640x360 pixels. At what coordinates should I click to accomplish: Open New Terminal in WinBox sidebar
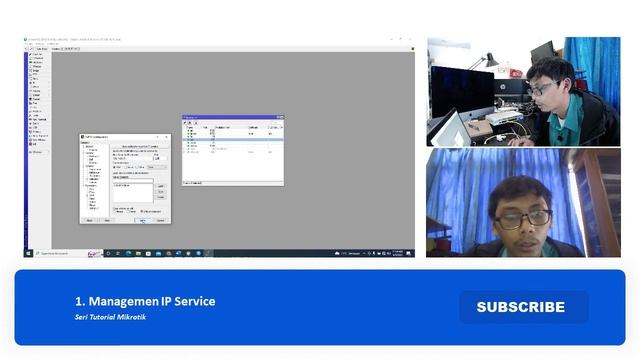click(x=39, y=120)
